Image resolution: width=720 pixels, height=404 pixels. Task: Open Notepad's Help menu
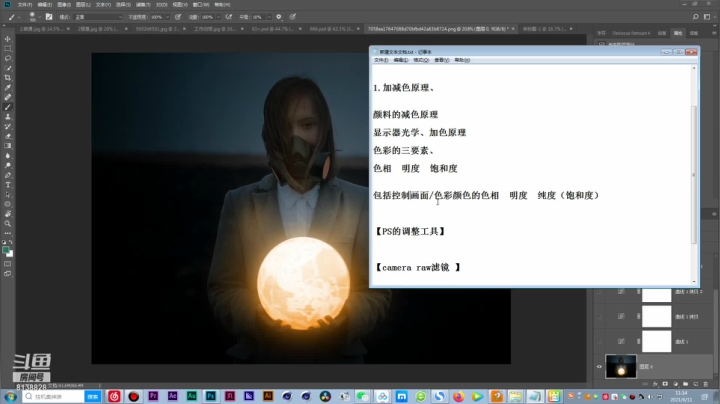pyautogui.click(x=462, y=60)
